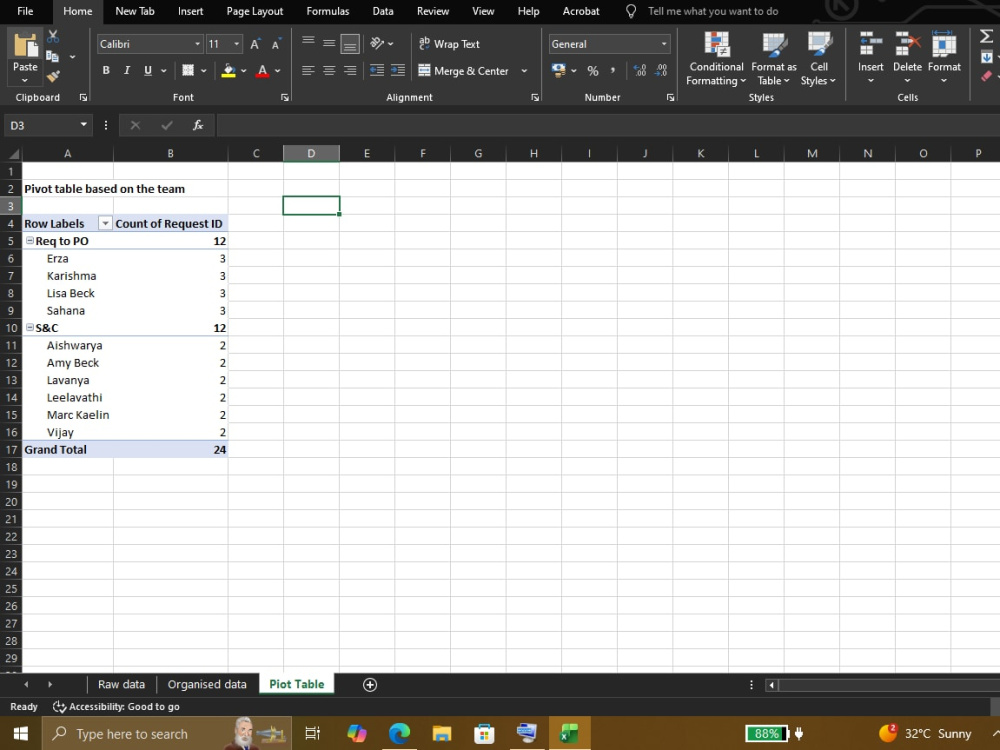1000x750 pixels.
Task: Click the Cut scissors icon
Action: pyautogui.click(x=53, y=36)
